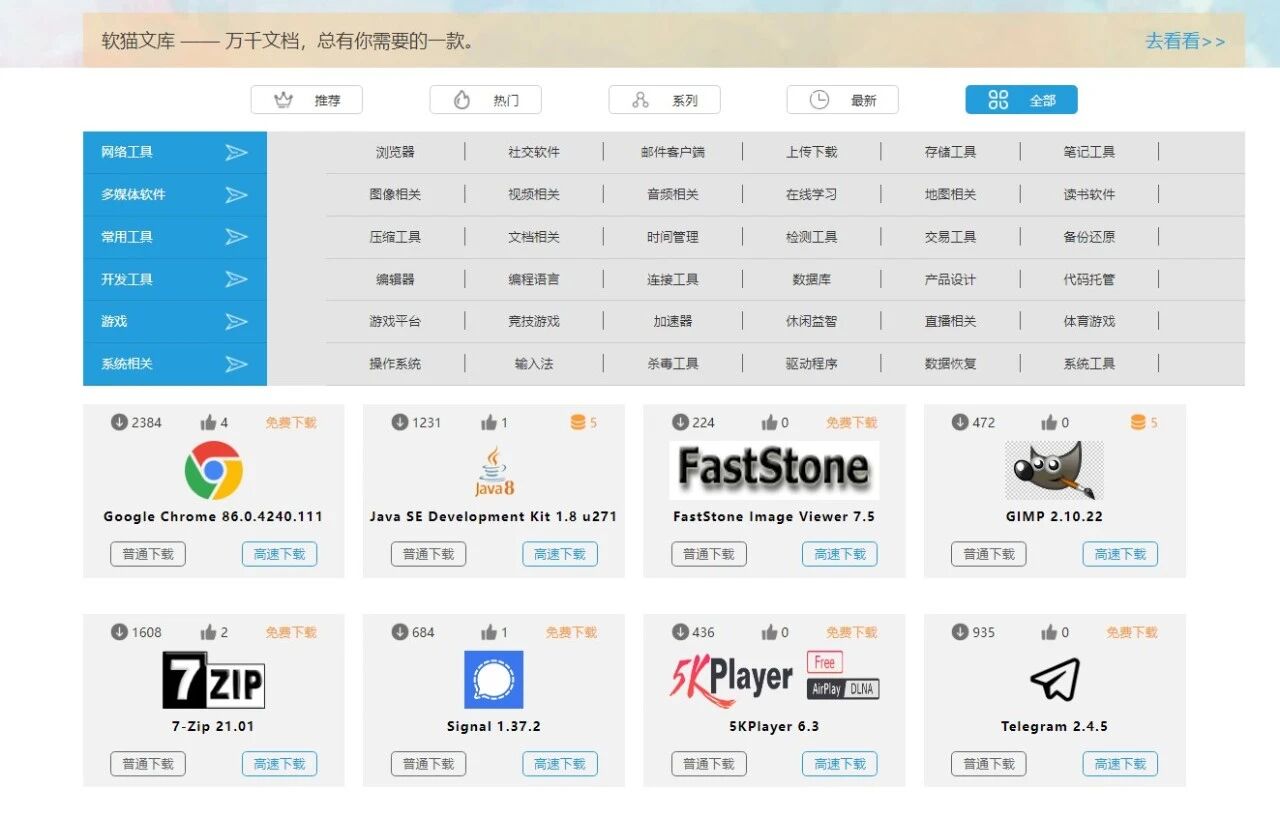
Task: Expand the 游戏 category arrow
Action: (236, 321)
